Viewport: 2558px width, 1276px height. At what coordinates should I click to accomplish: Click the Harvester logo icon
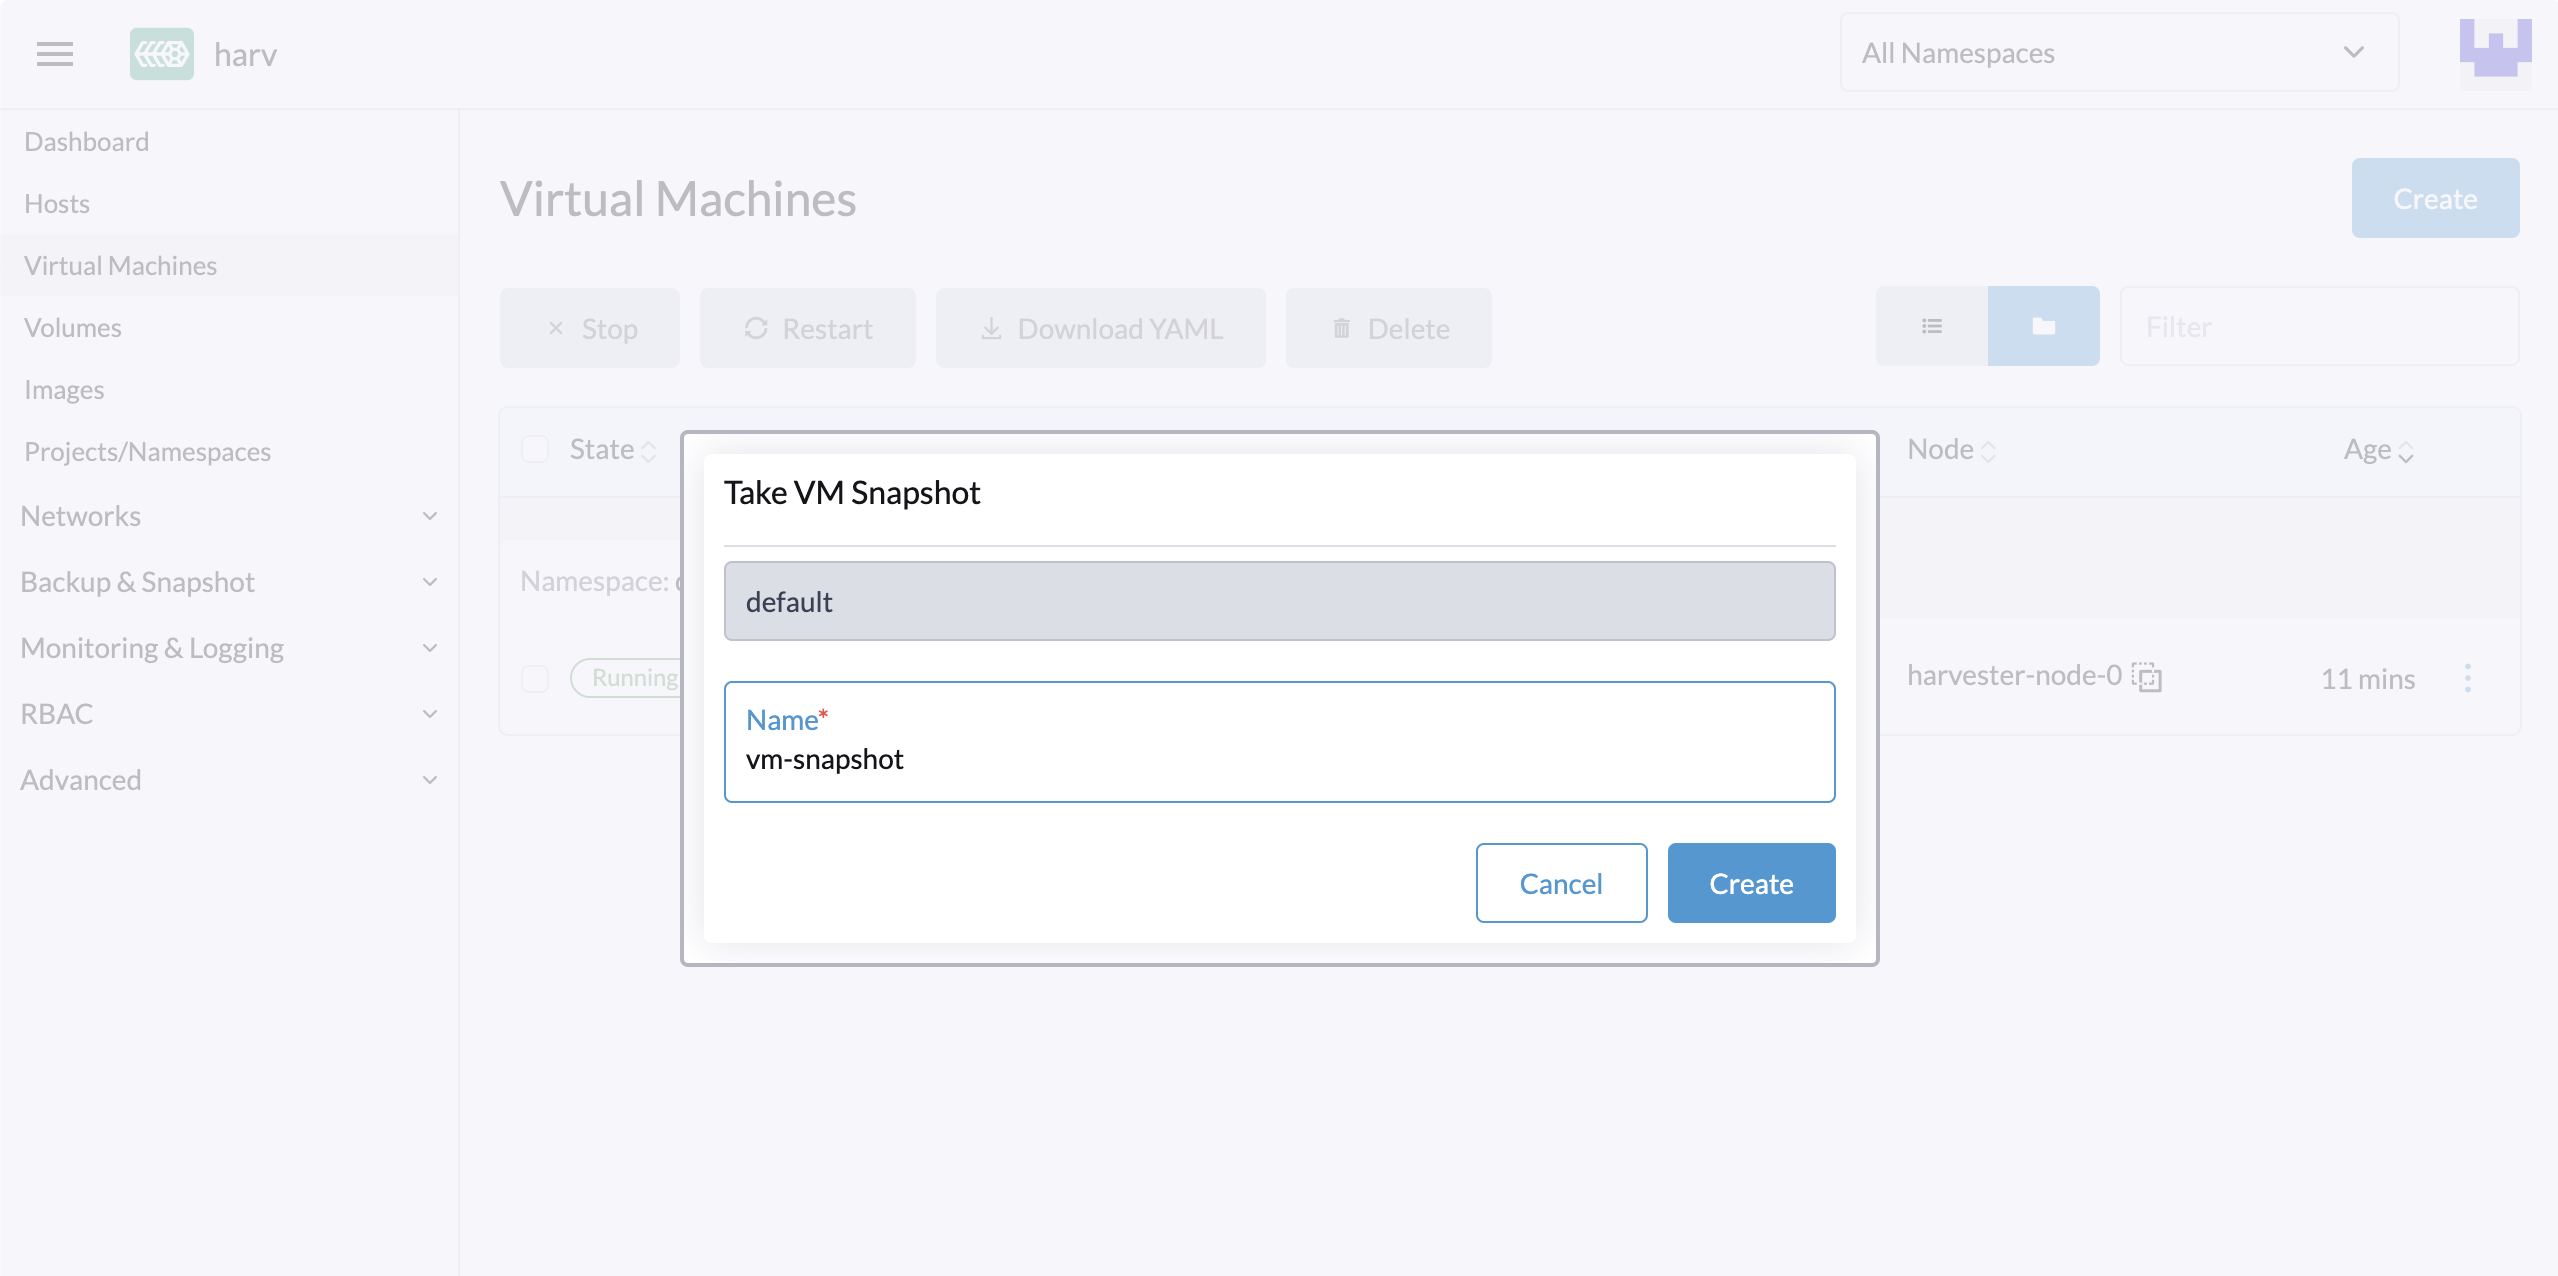click(162, 54)
